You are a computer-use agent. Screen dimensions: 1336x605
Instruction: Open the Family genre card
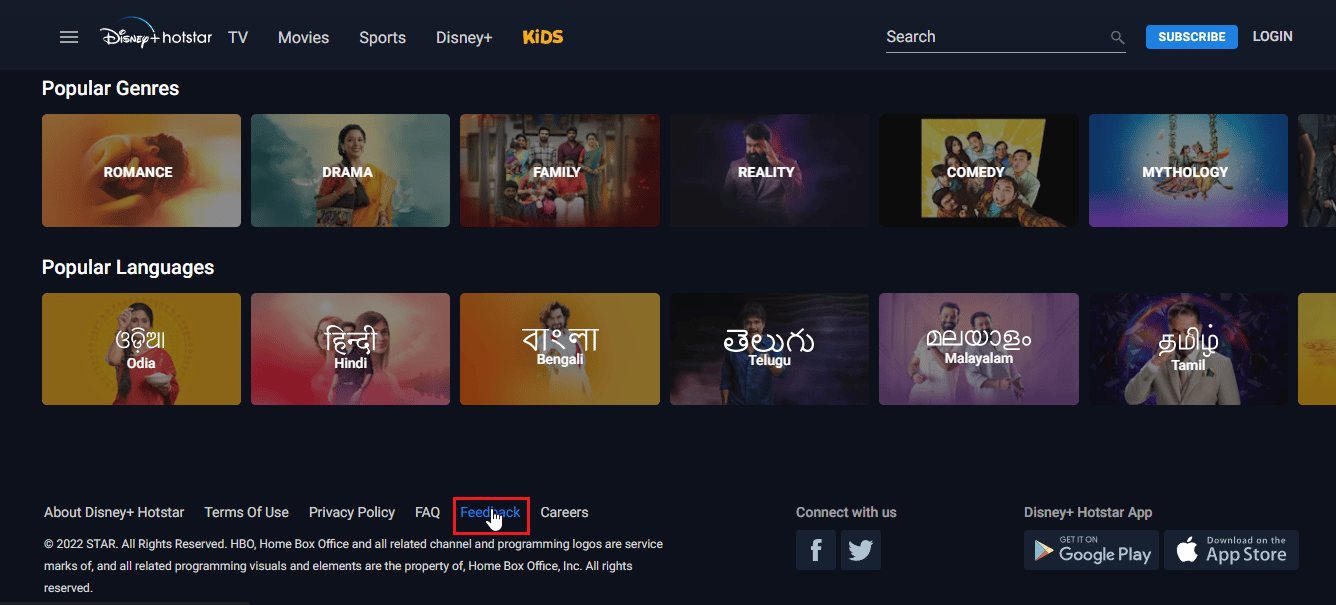point(559,170)
